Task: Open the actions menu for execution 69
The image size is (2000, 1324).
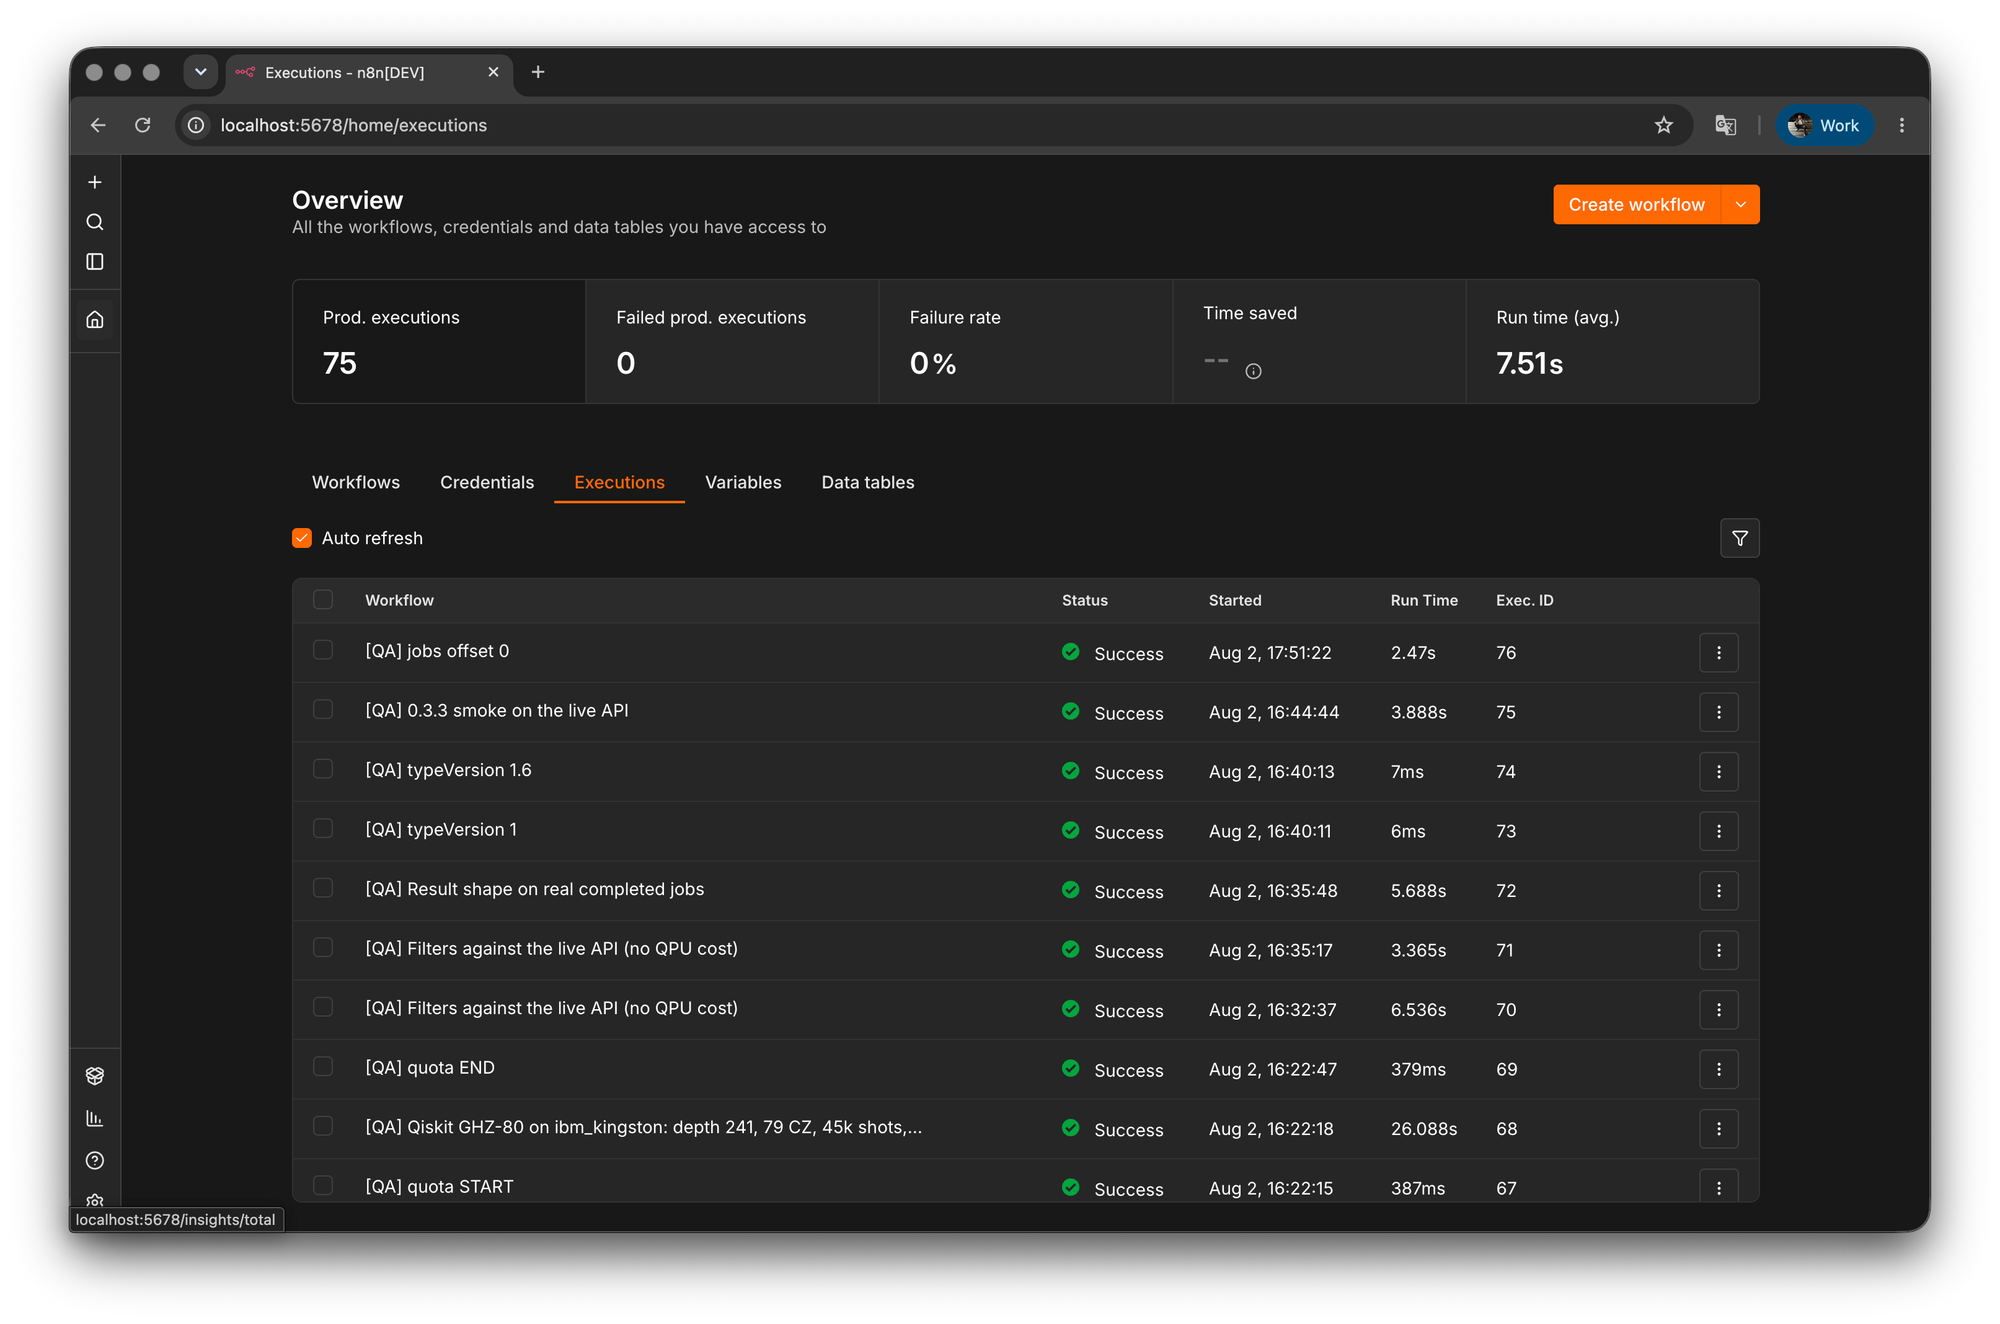Action: click(1719, 1069)
